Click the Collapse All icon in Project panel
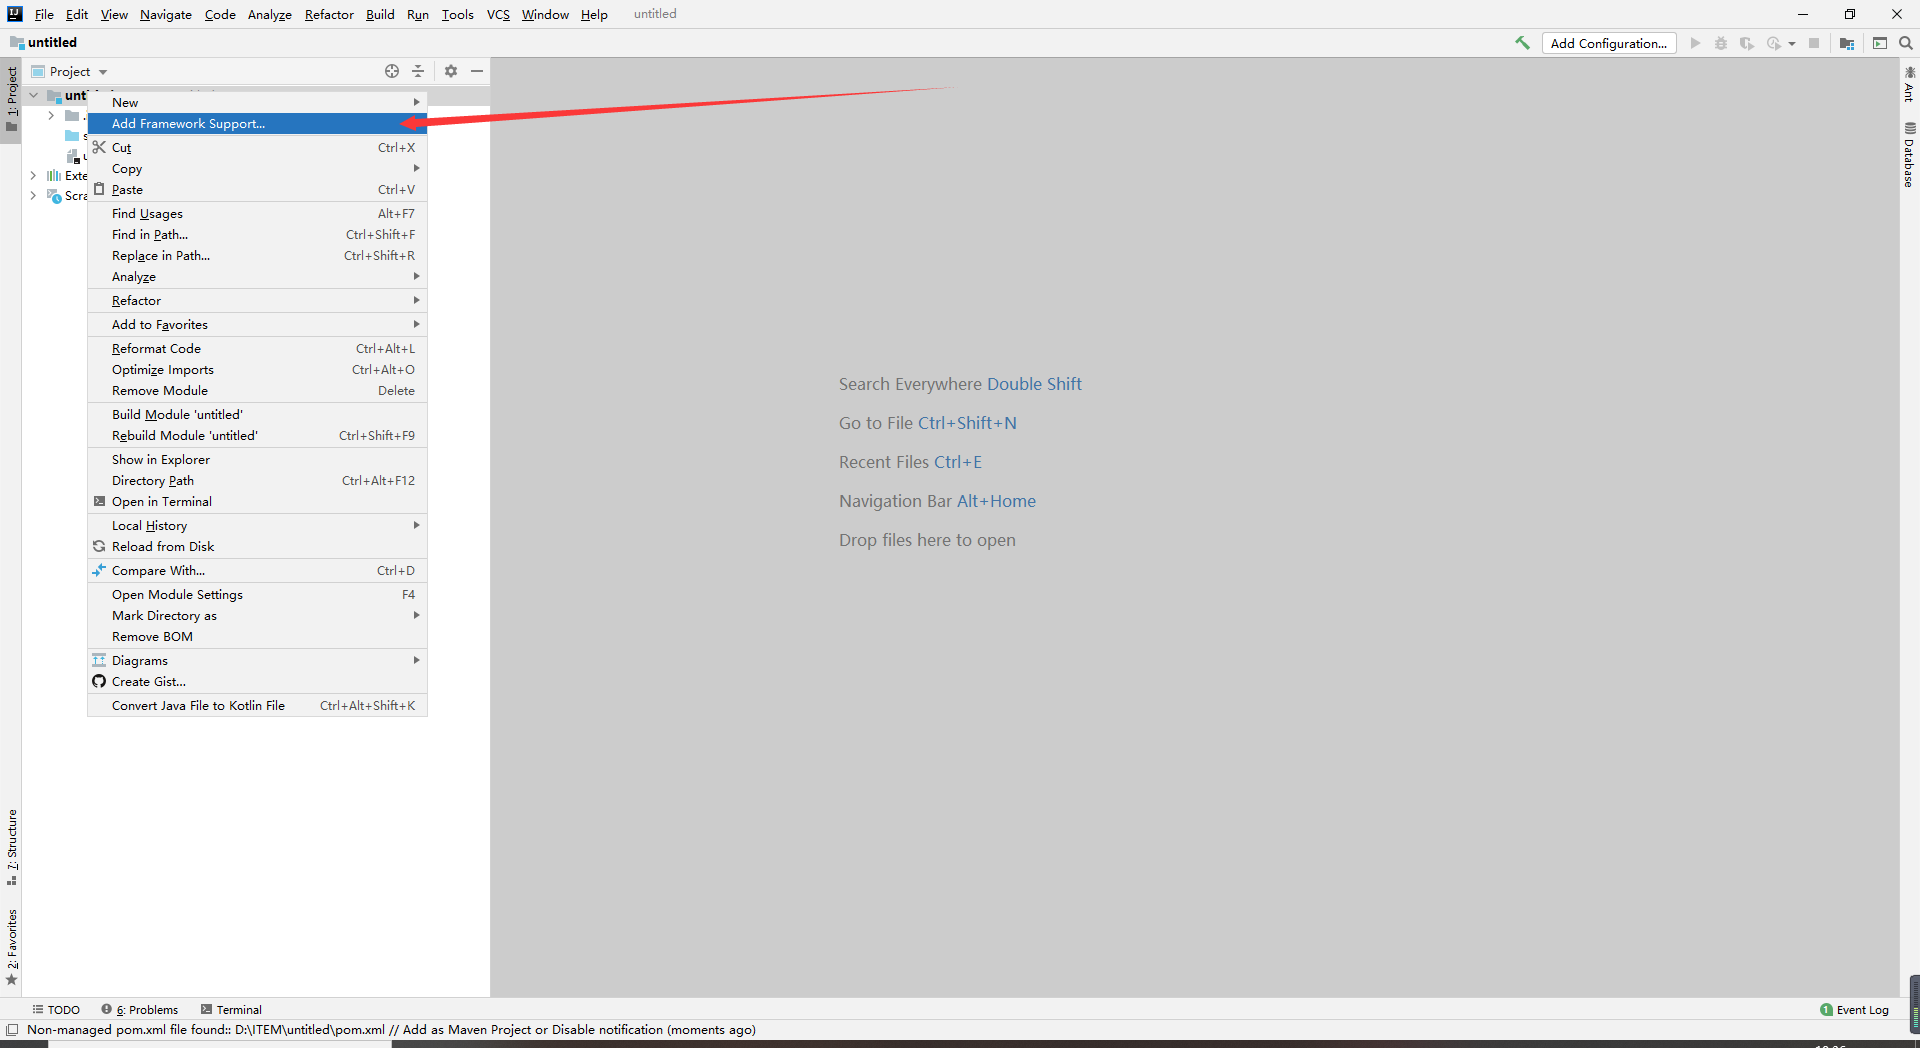Image resolution: width=1920 pixels, height=1048 pixels. tap(418, 71)
